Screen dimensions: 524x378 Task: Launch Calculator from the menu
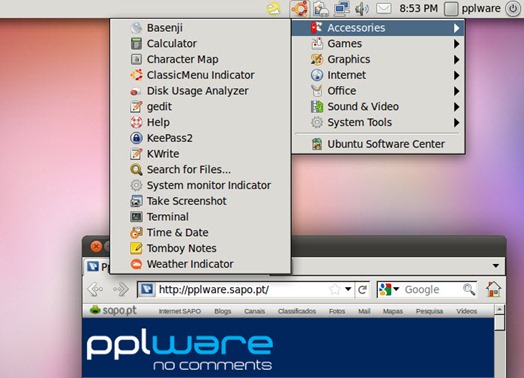coord(201,43)
